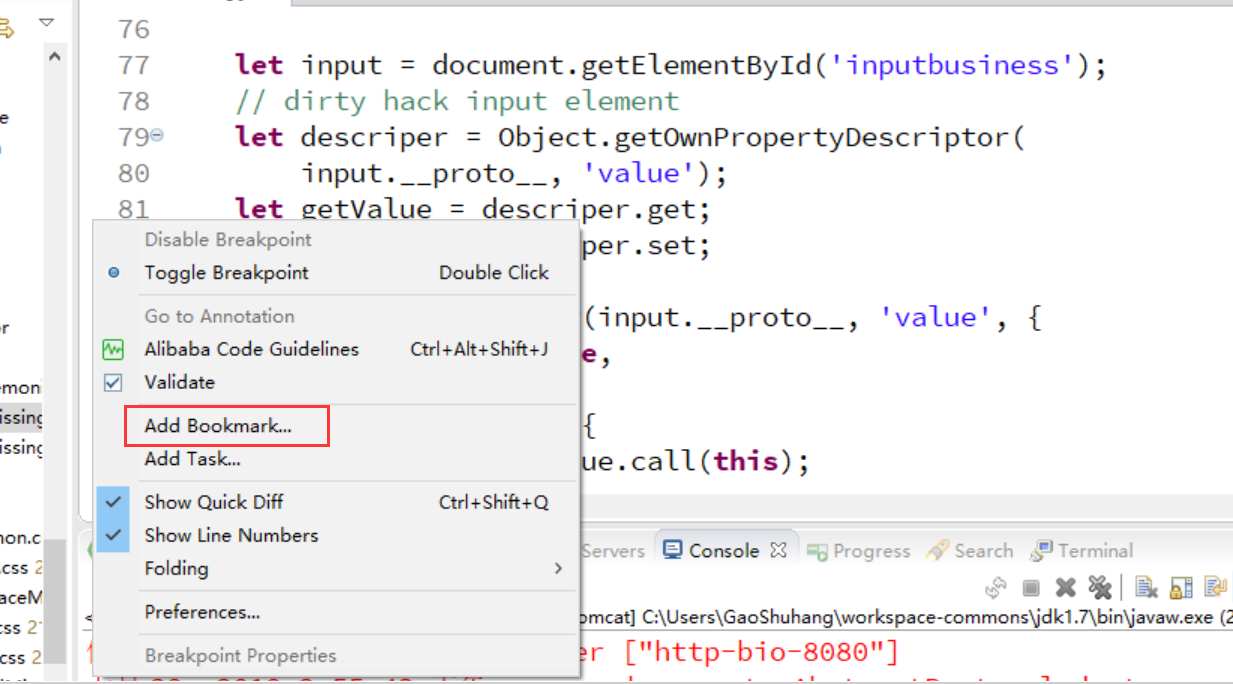Click the Terminate stop square icon
The width and height of the screenshot is (1233, 684).
point(1031,588)
